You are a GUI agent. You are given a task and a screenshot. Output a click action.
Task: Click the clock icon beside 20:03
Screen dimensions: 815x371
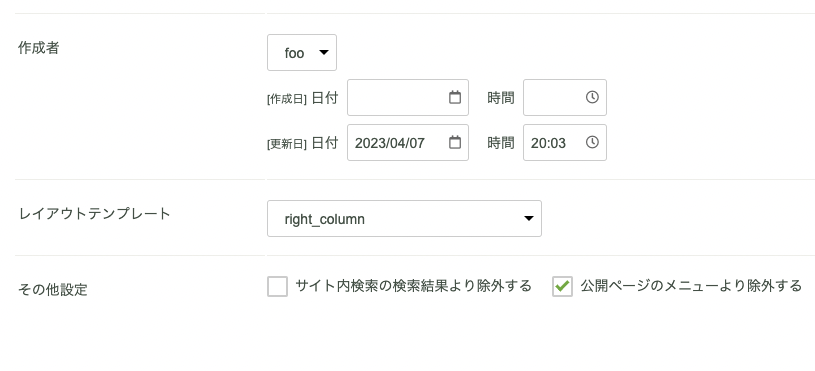point(592,142)
